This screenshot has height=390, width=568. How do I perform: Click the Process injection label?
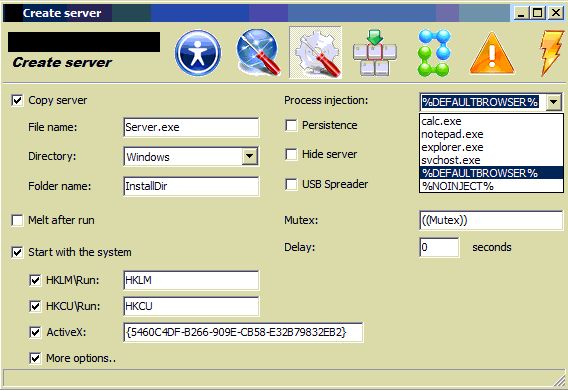pos(326,100)
